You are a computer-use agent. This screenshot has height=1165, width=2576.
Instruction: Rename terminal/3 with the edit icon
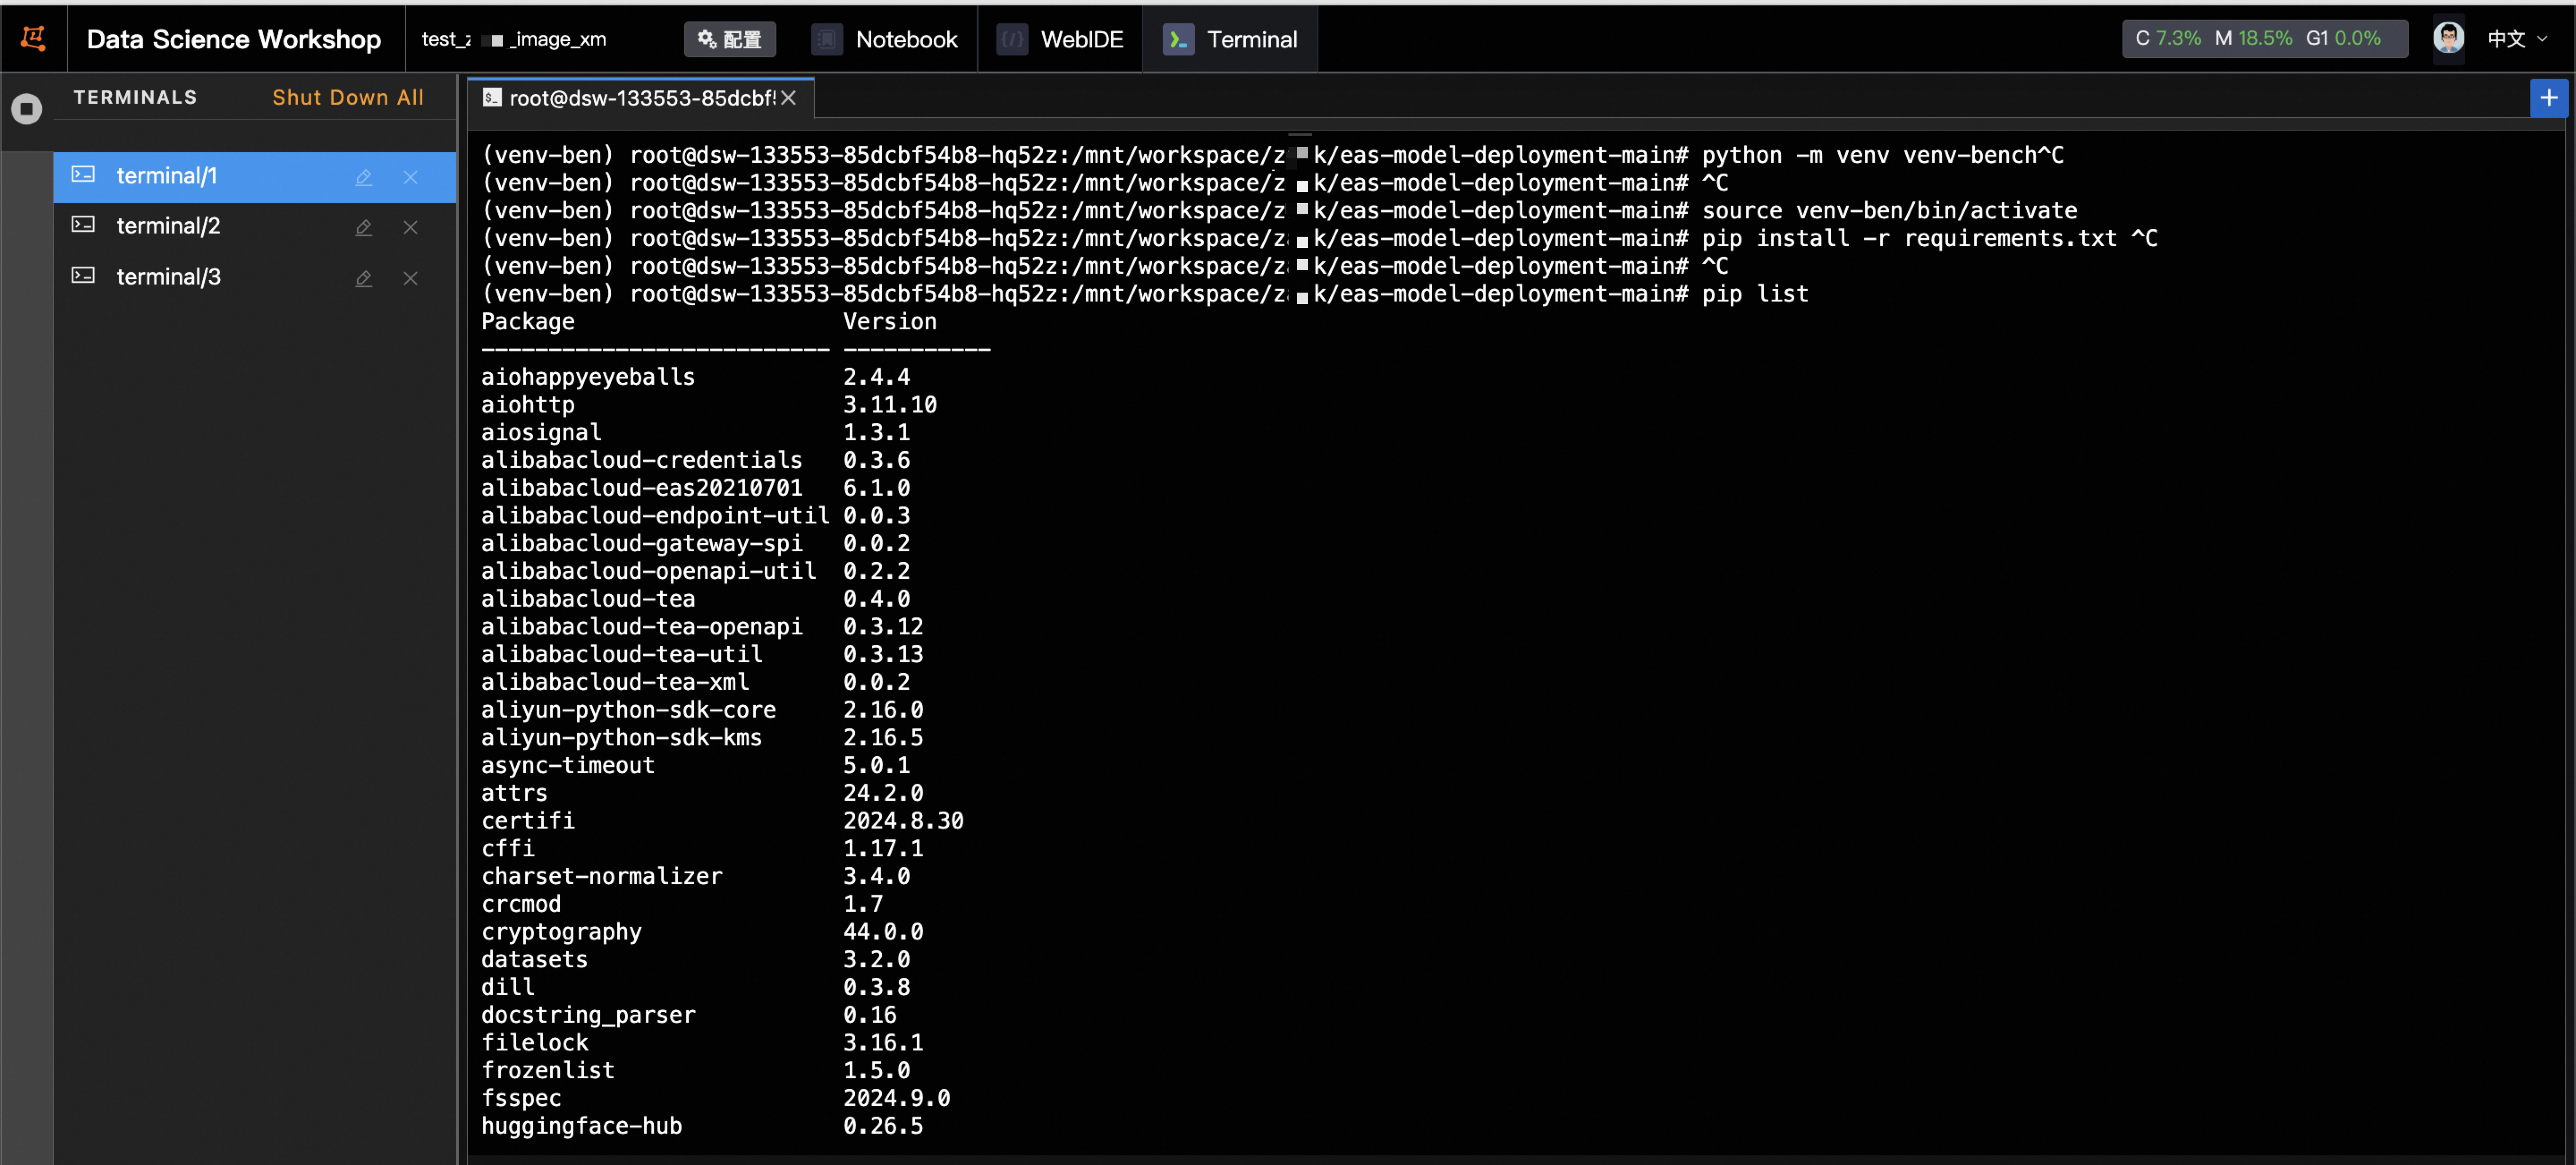364,279
